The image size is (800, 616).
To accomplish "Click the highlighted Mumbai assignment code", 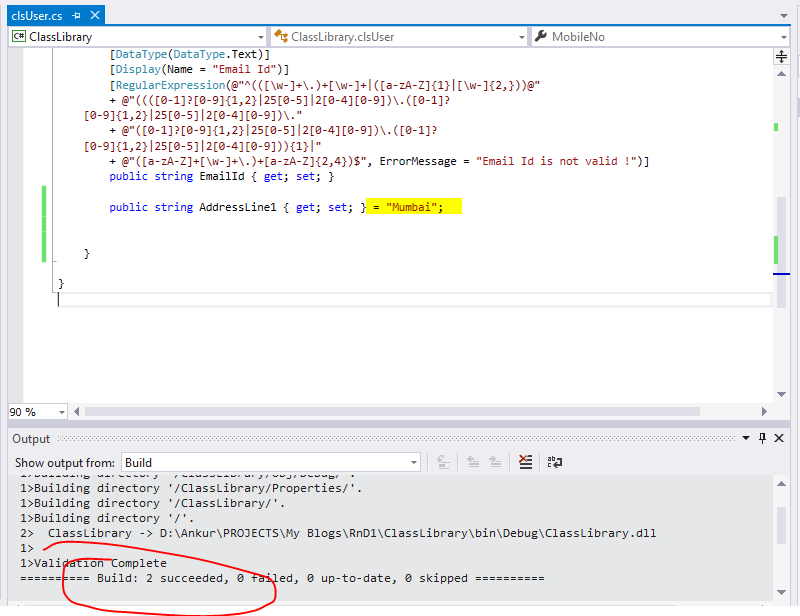I will pyautogui.click(x=415, y=207).
